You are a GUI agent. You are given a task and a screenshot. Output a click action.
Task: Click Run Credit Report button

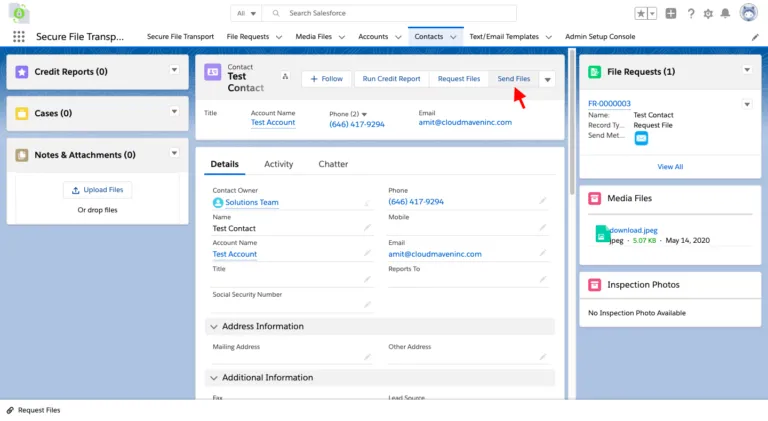tap(391, 79)
